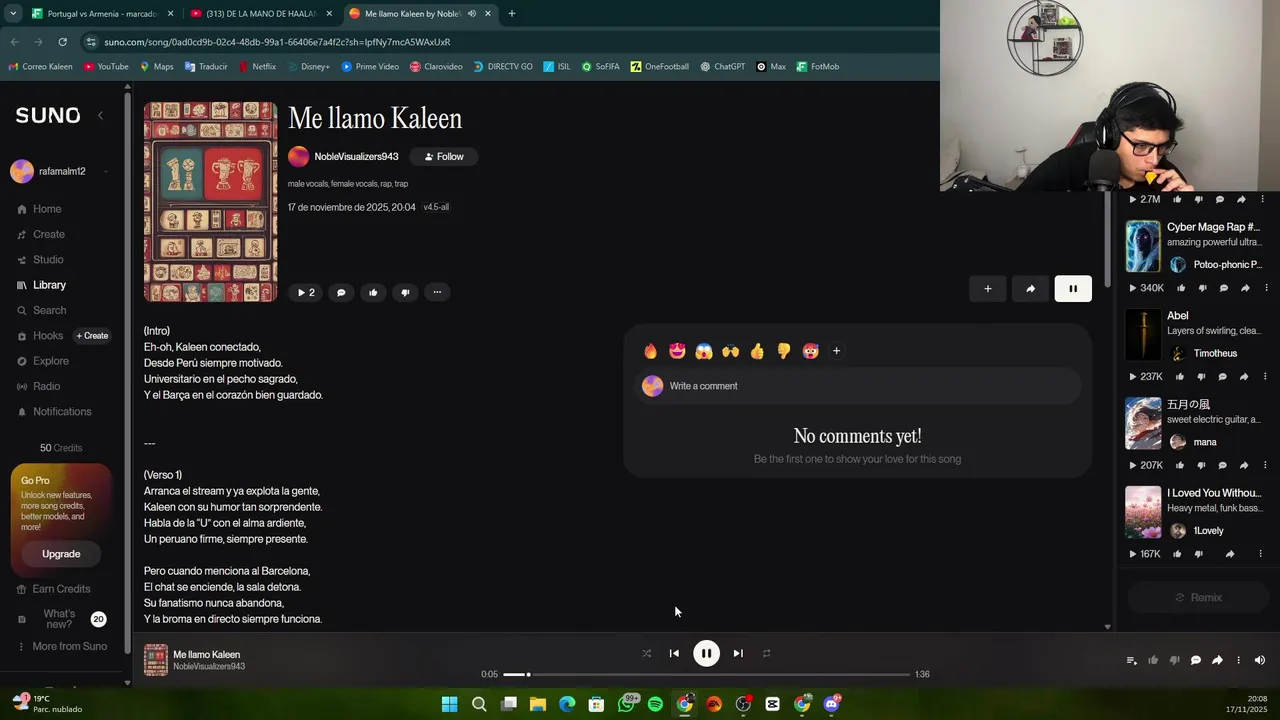Viewport: 1280px width, 720px height.
Task: Open What's new section
Action: (x=60, y=619)
